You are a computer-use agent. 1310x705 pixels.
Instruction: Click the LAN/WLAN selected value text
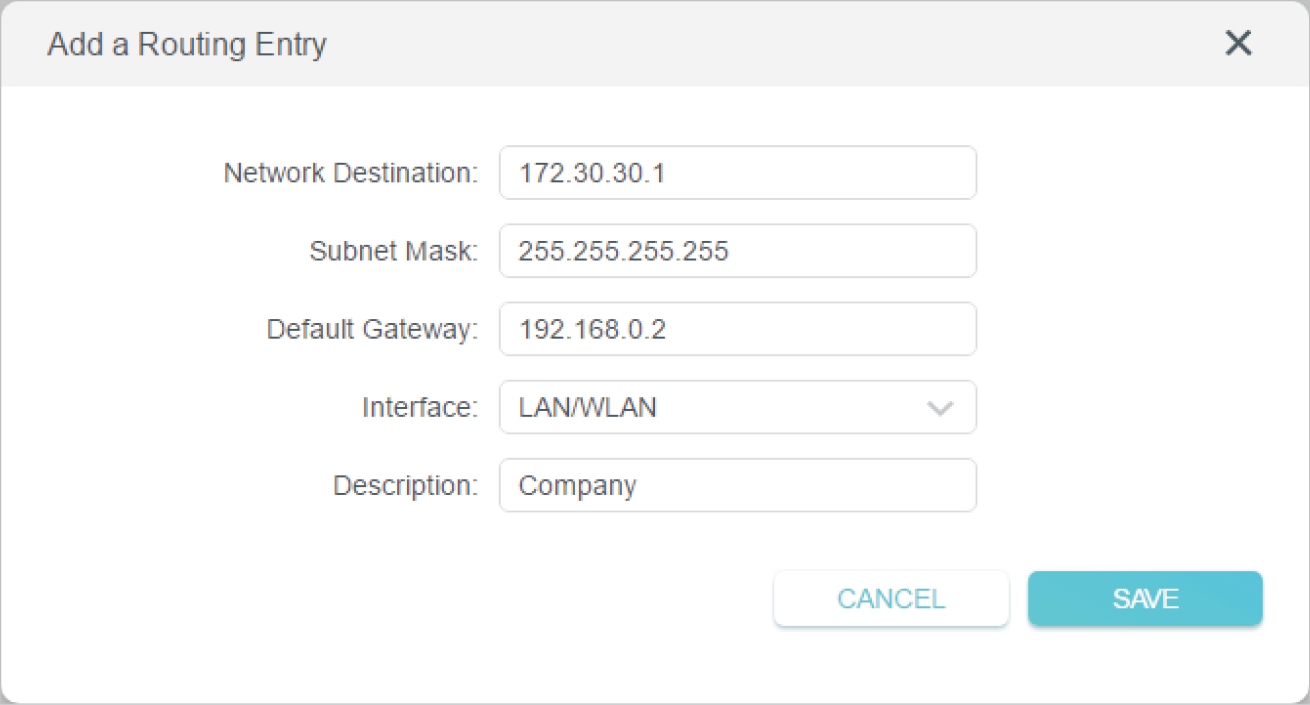coord(587,408)
